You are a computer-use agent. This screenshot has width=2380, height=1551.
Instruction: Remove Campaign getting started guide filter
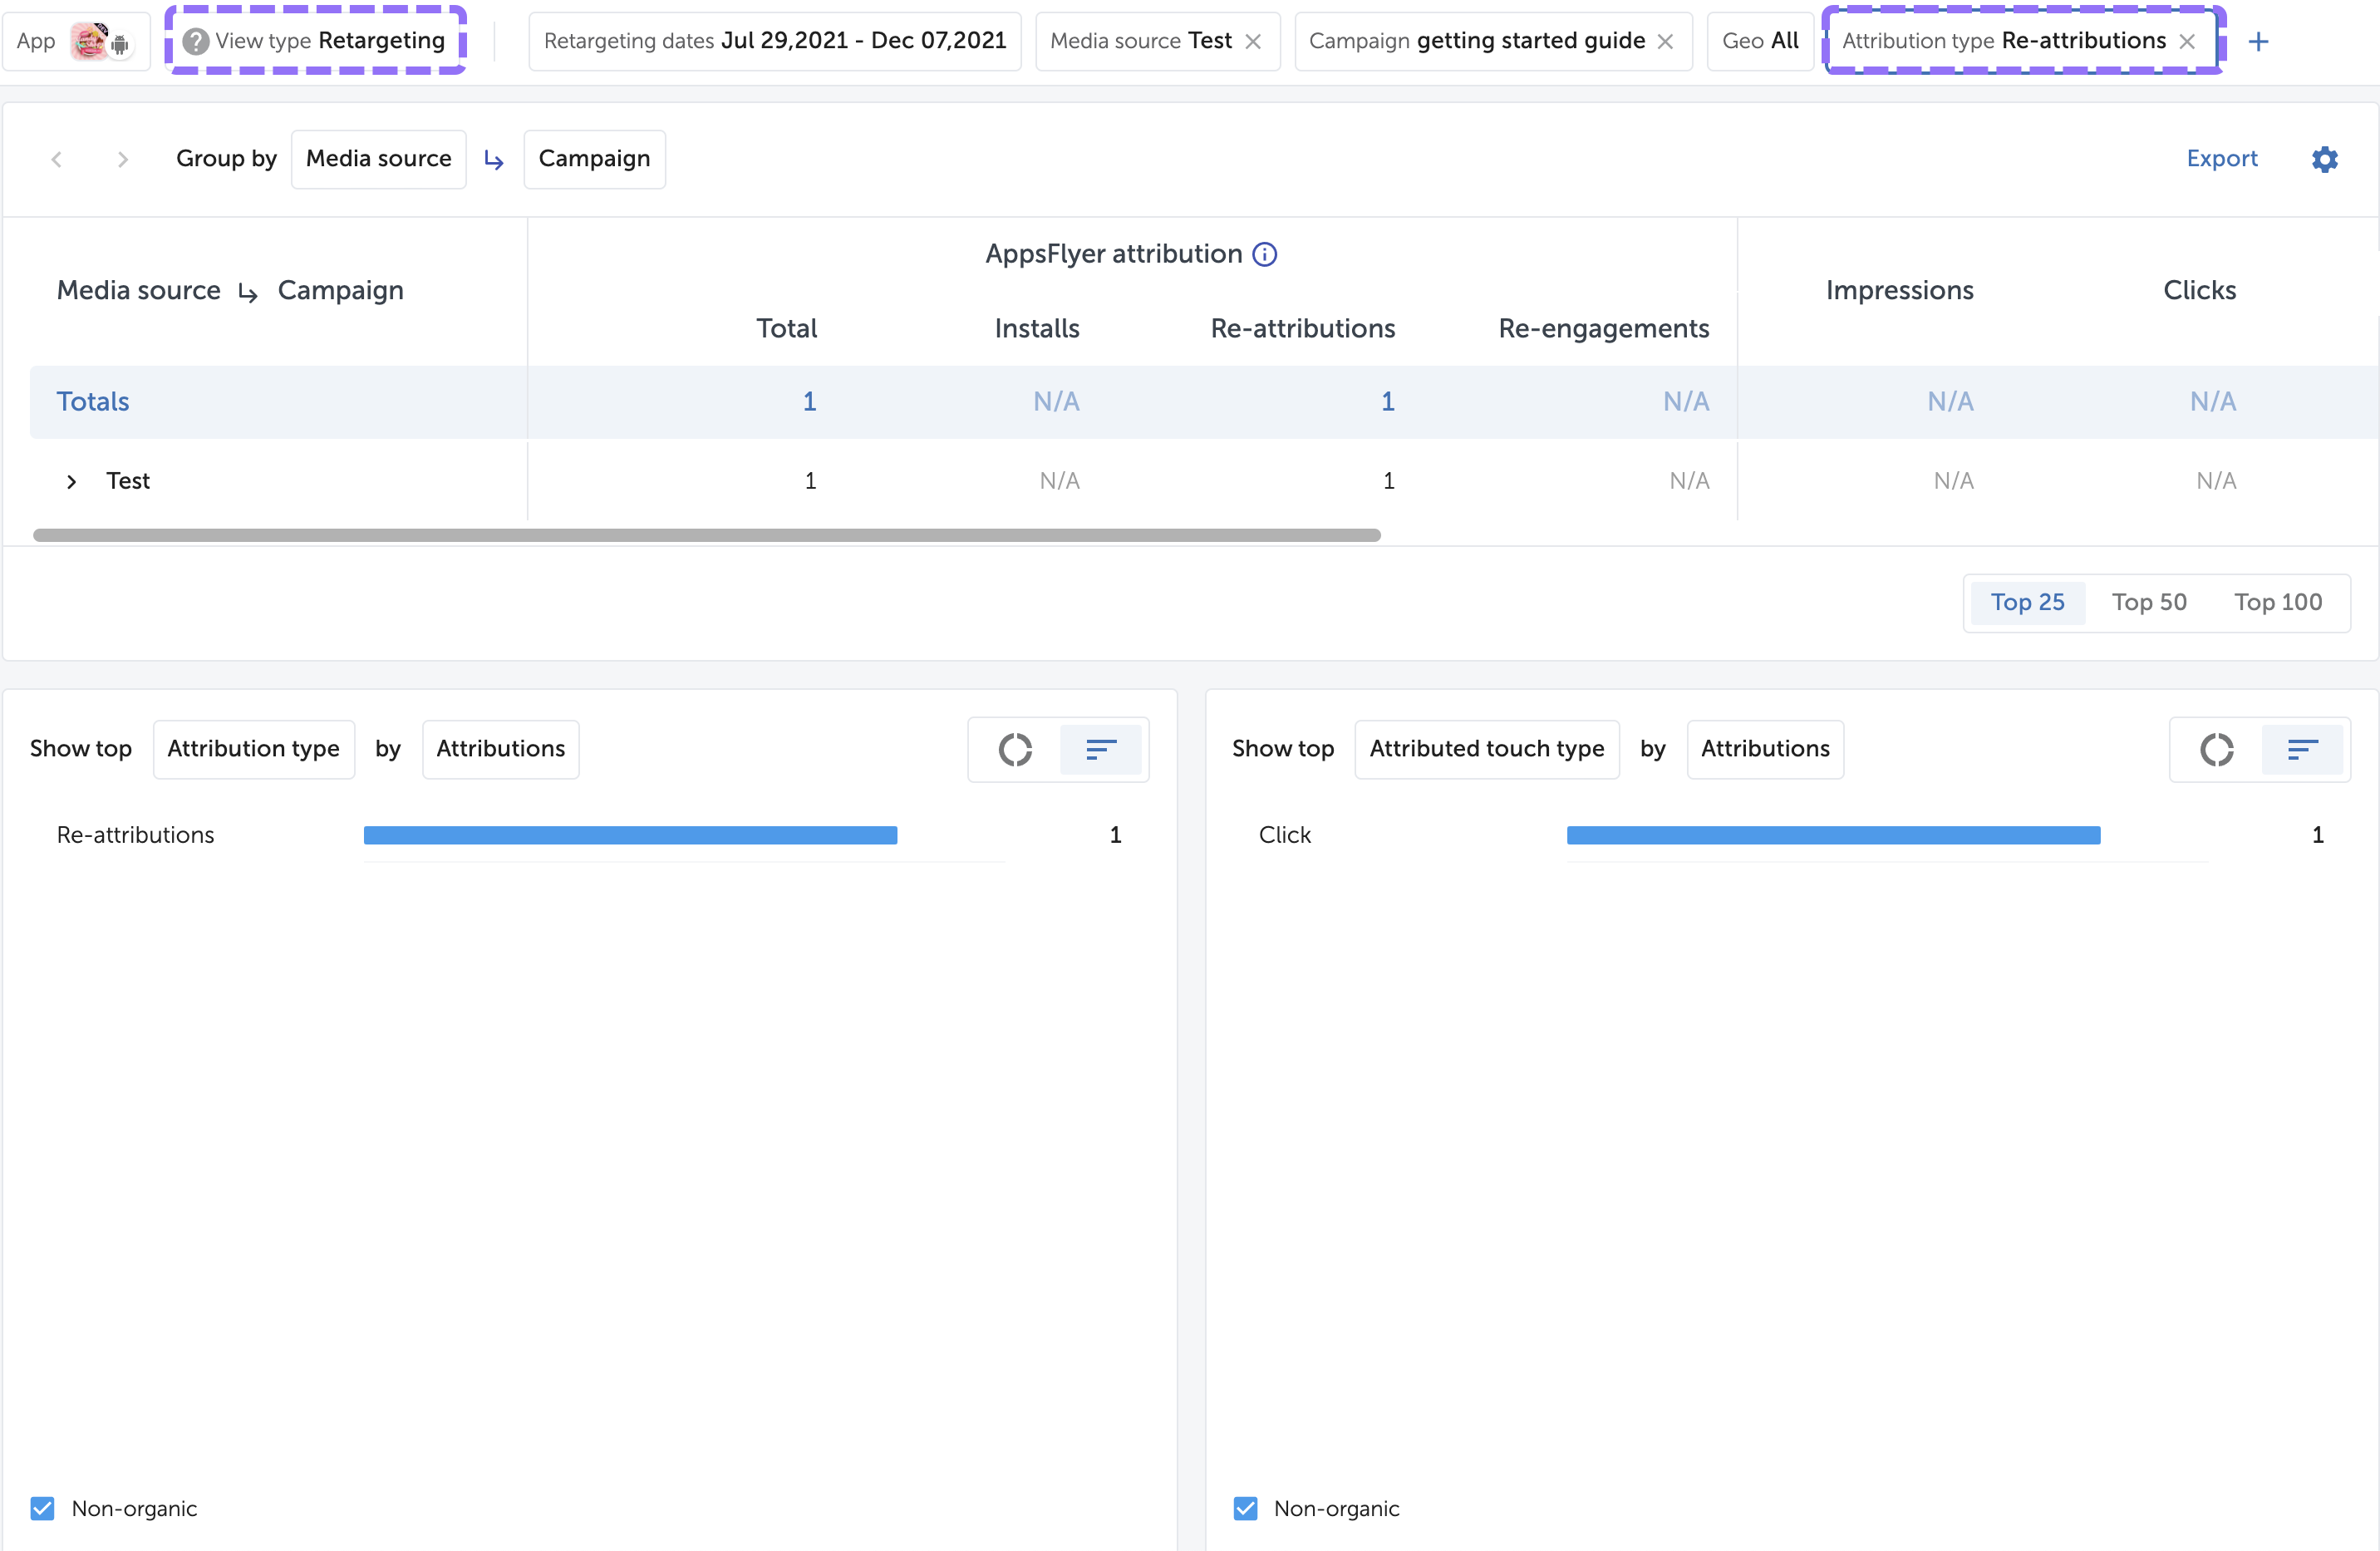[1665, 41]
